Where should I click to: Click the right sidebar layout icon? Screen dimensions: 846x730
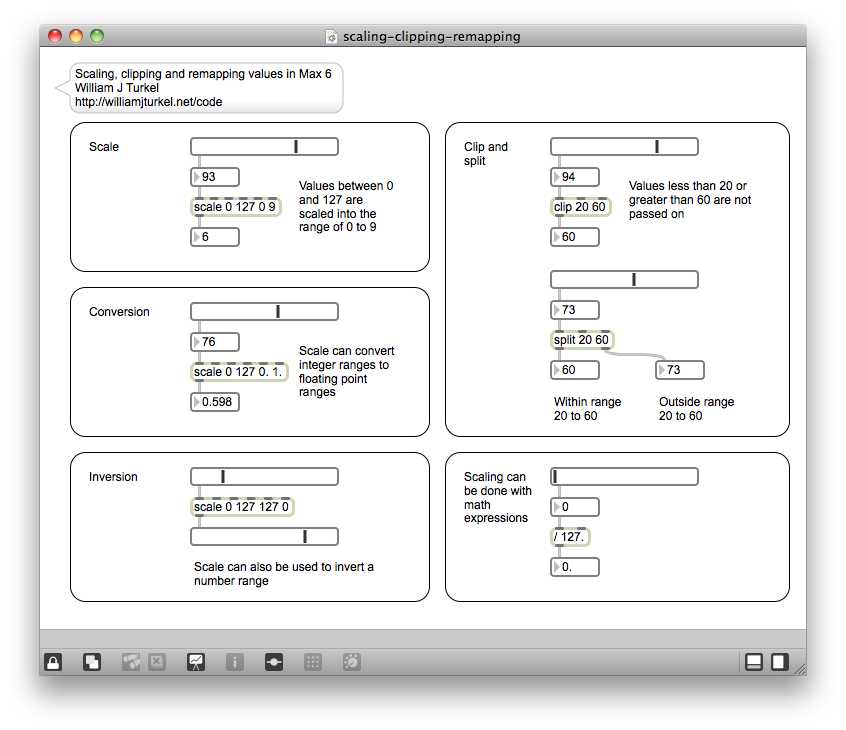779,661
